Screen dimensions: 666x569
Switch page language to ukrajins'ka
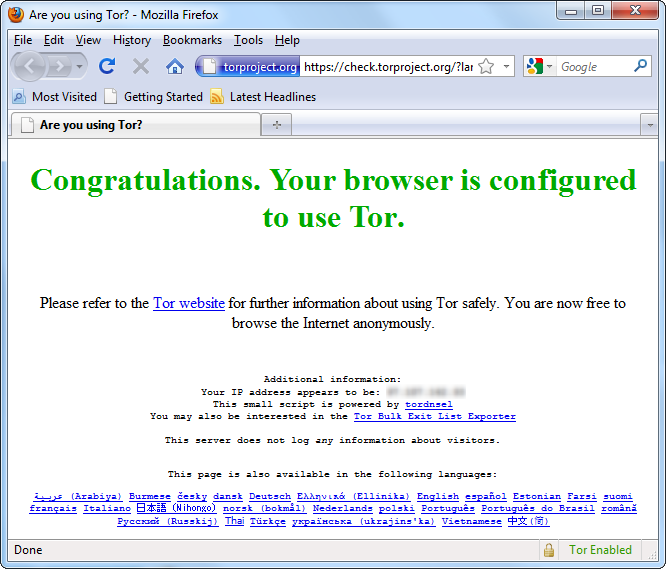(x=364, y=521)
